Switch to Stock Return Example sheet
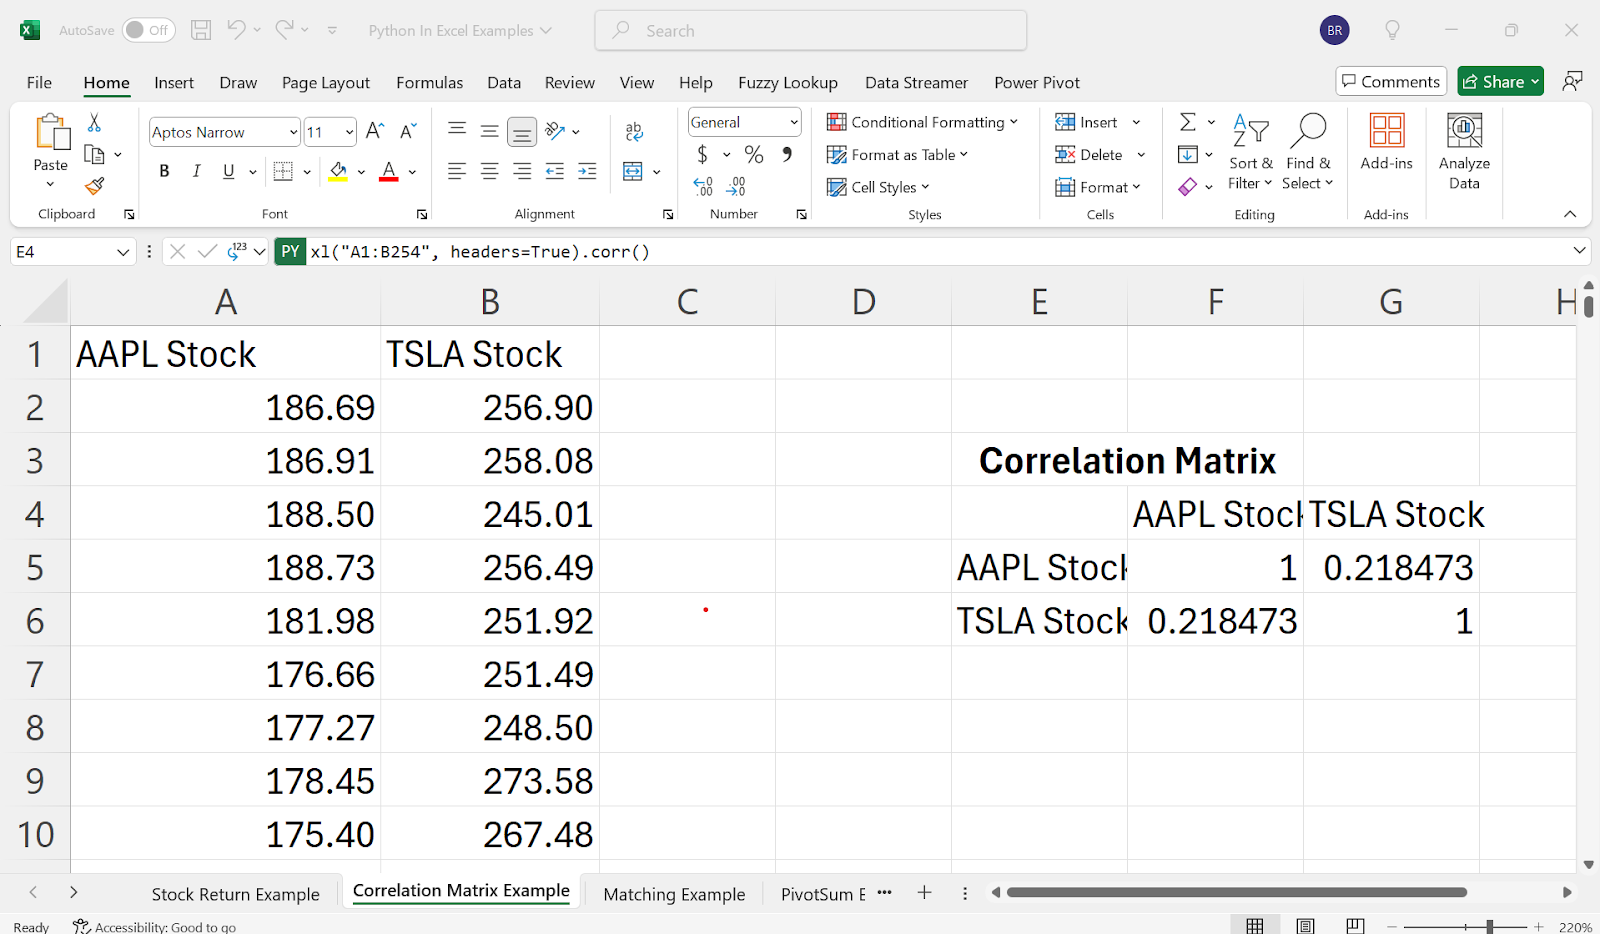 [x=235, y=894]
